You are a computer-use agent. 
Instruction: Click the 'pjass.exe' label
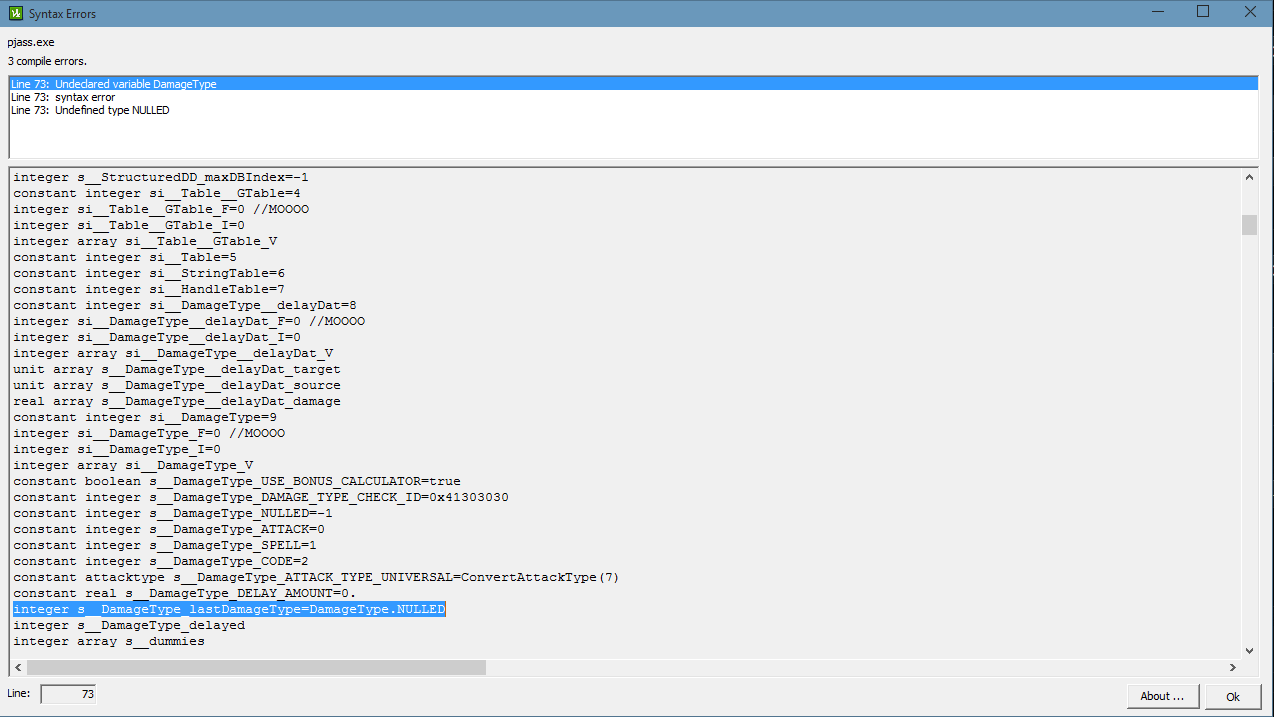(31, 43)
